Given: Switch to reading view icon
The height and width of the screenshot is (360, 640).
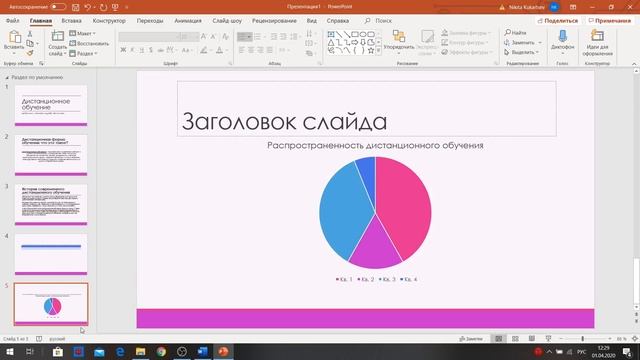Looking at the screenshot, I should pos(531,339).
